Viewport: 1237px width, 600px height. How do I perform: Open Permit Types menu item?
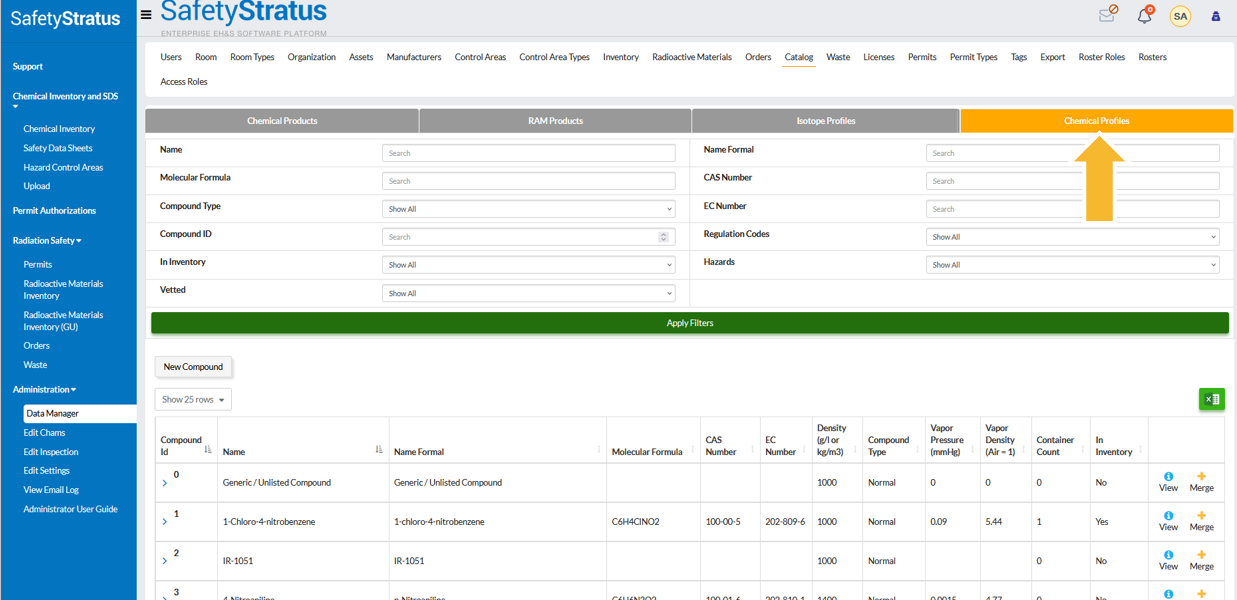pyautogui.click(x=973, y=57)
